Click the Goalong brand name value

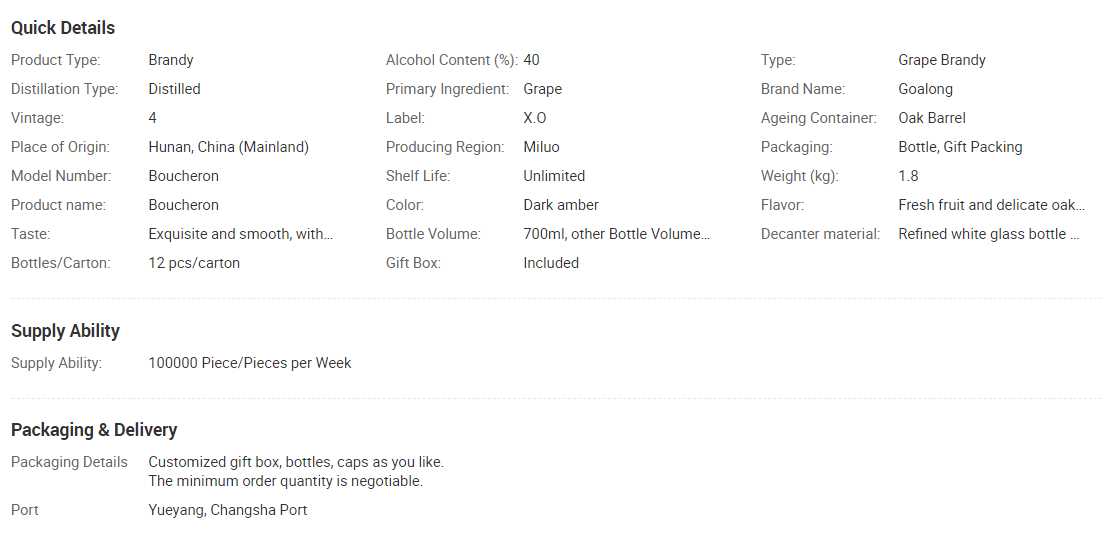coord(925,89)
